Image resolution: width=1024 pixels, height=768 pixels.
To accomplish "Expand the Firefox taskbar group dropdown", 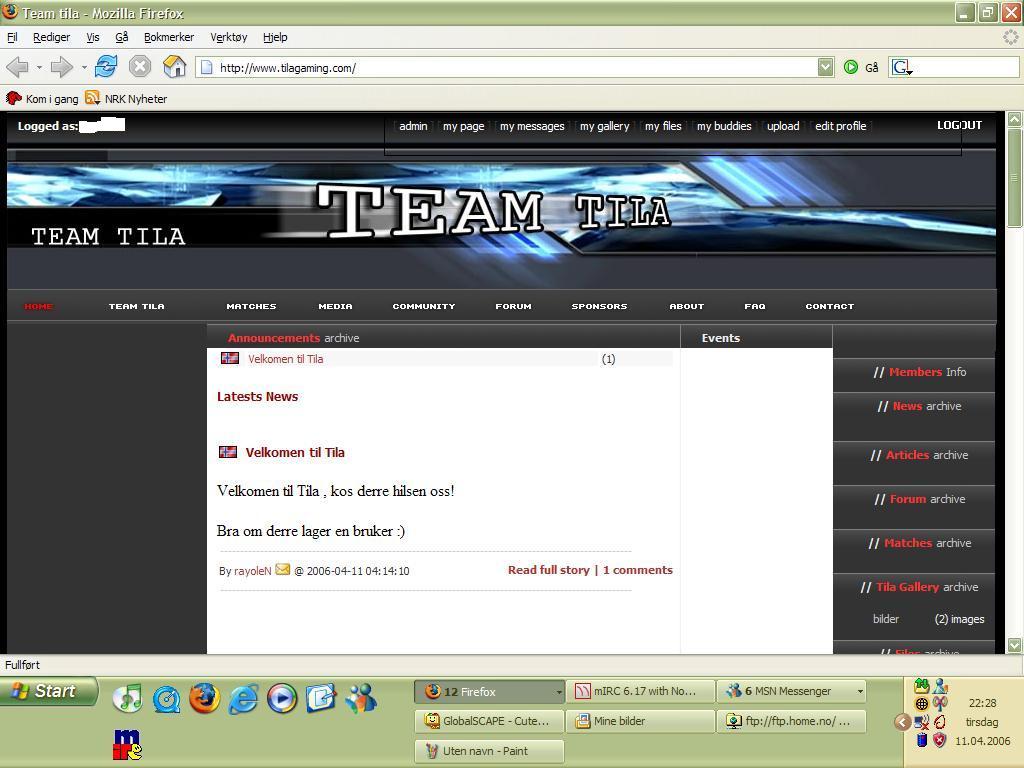I will point(559,691).
